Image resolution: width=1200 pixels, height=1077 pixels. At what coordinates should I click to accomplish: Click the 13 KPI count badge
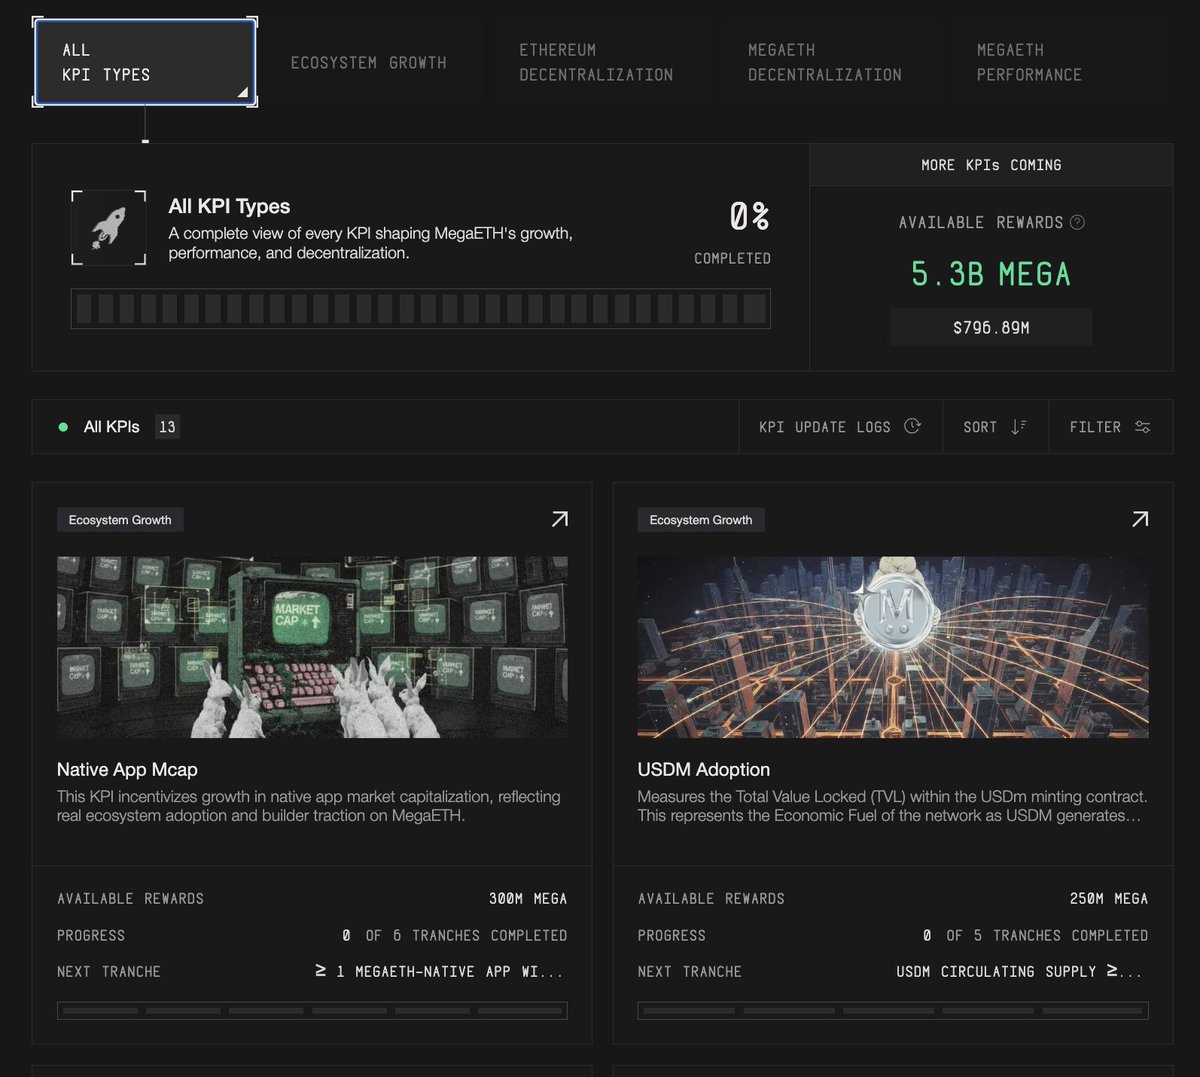[167, 427]
